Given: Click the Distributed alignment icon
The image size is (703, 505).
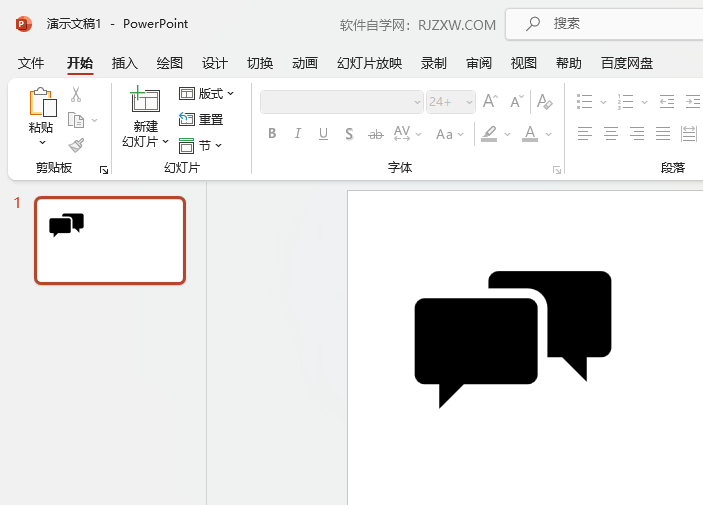Looking at the screenshot, I should pyautogui.click(x=689, y=134).
